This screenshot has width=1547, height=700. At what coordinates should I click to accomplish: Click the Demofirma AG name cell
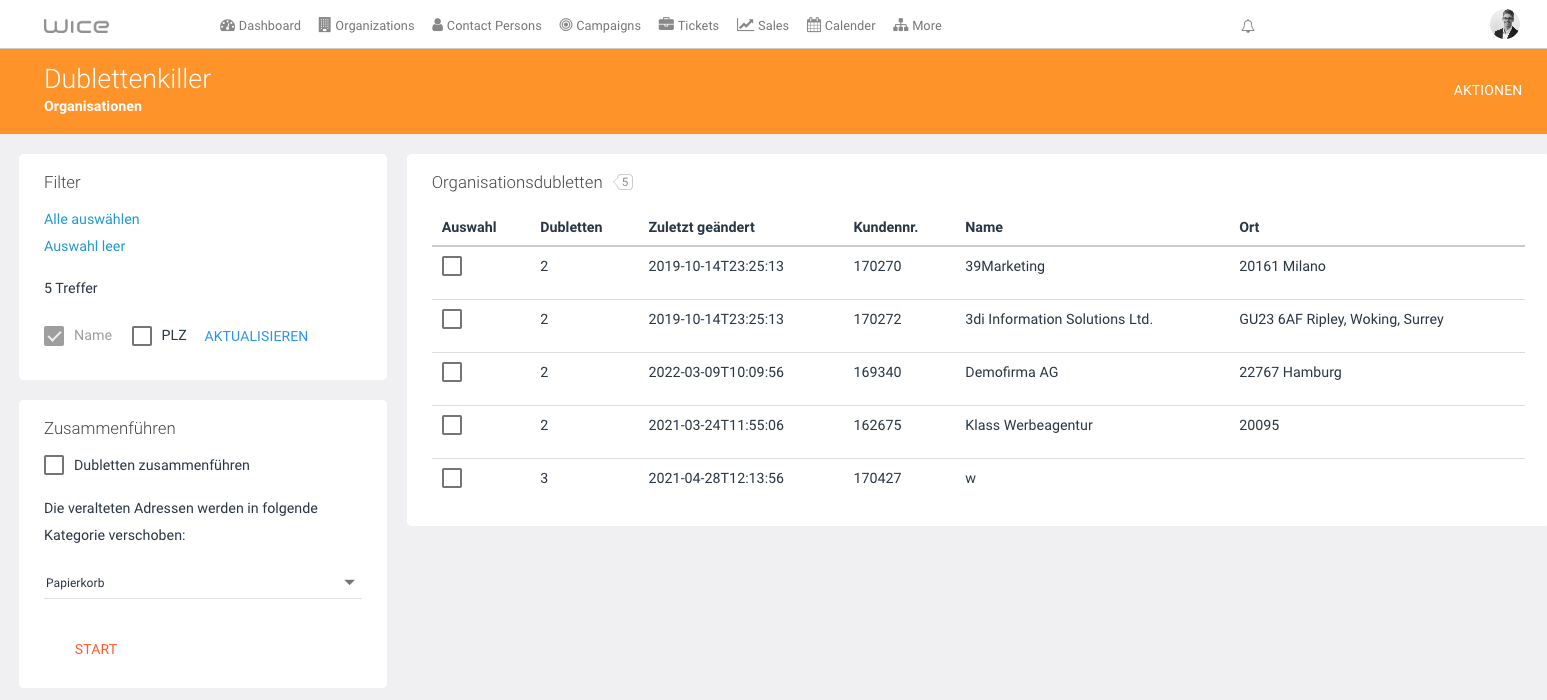coord(1011,372)
